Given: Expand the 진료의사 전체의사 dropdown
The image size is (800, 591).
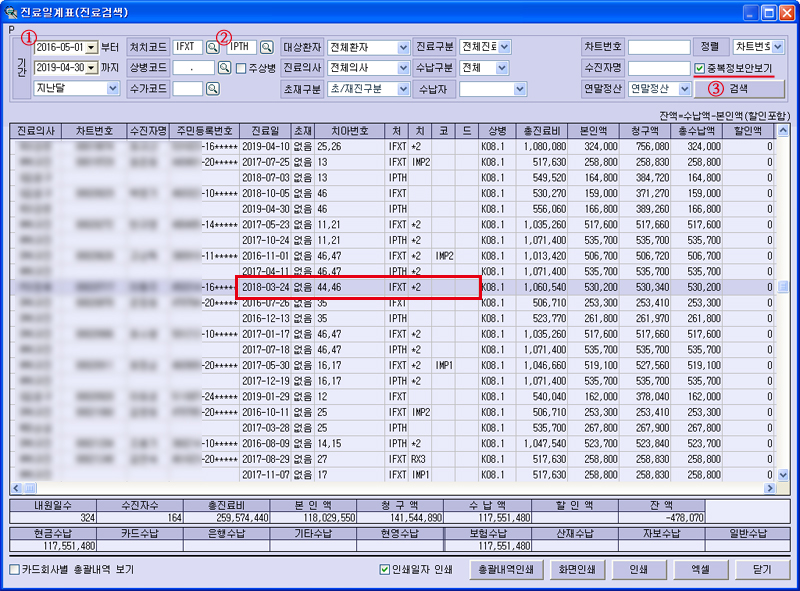Looking at the screenshot, I should pos(403,68).
